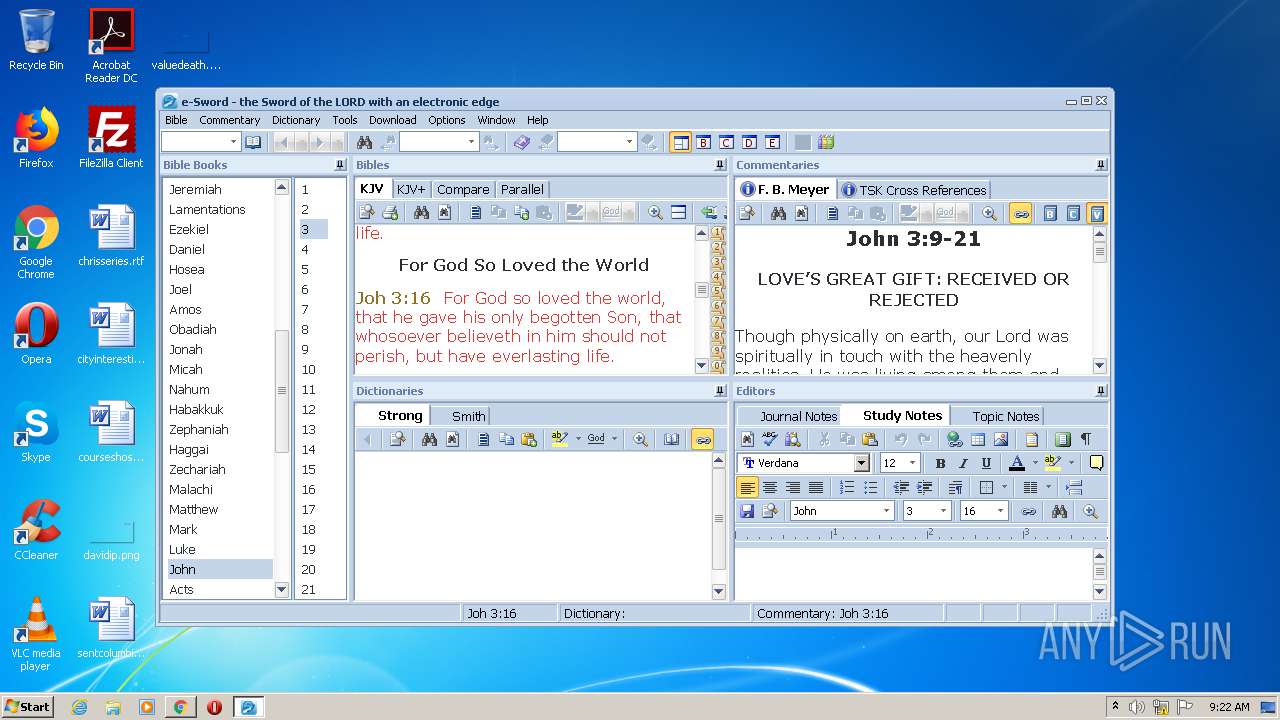
Task: Toggle Underline formatting in editor
Action: tap(986, 463)
